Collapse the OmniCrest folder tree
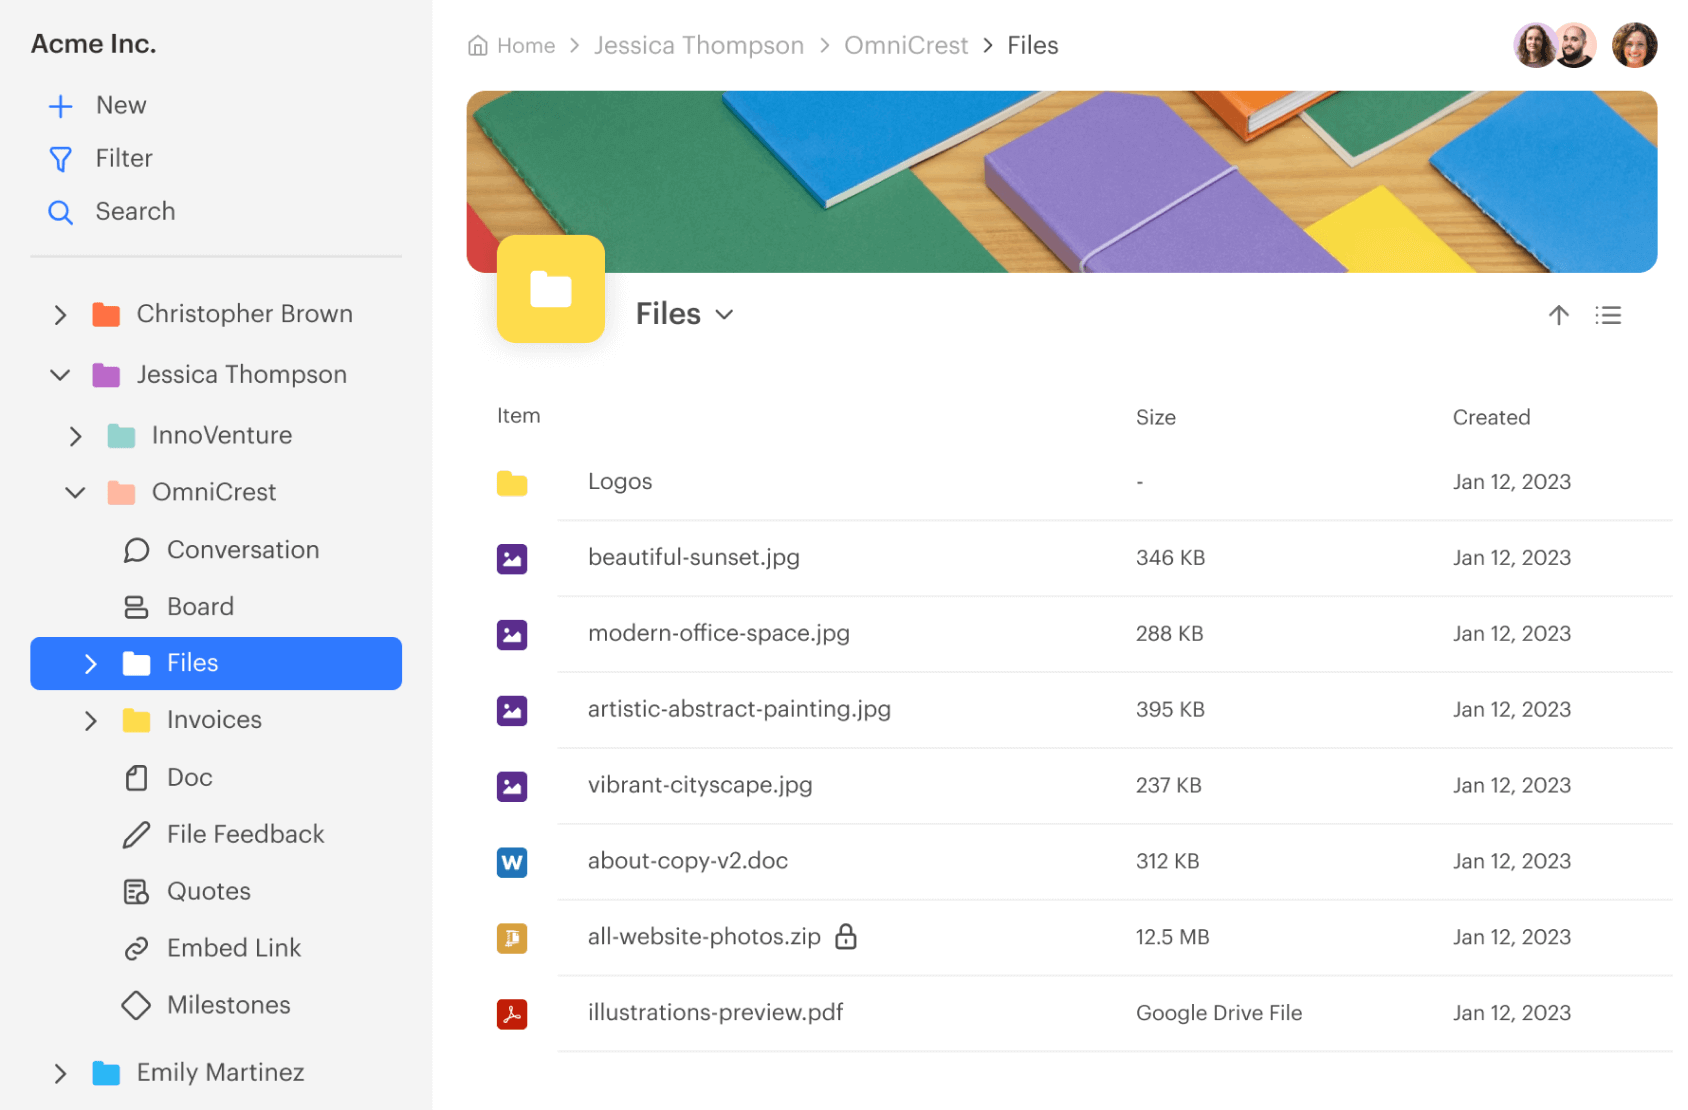The height and width of the screenshot is (1110, 1688). [x=74, y=491]
